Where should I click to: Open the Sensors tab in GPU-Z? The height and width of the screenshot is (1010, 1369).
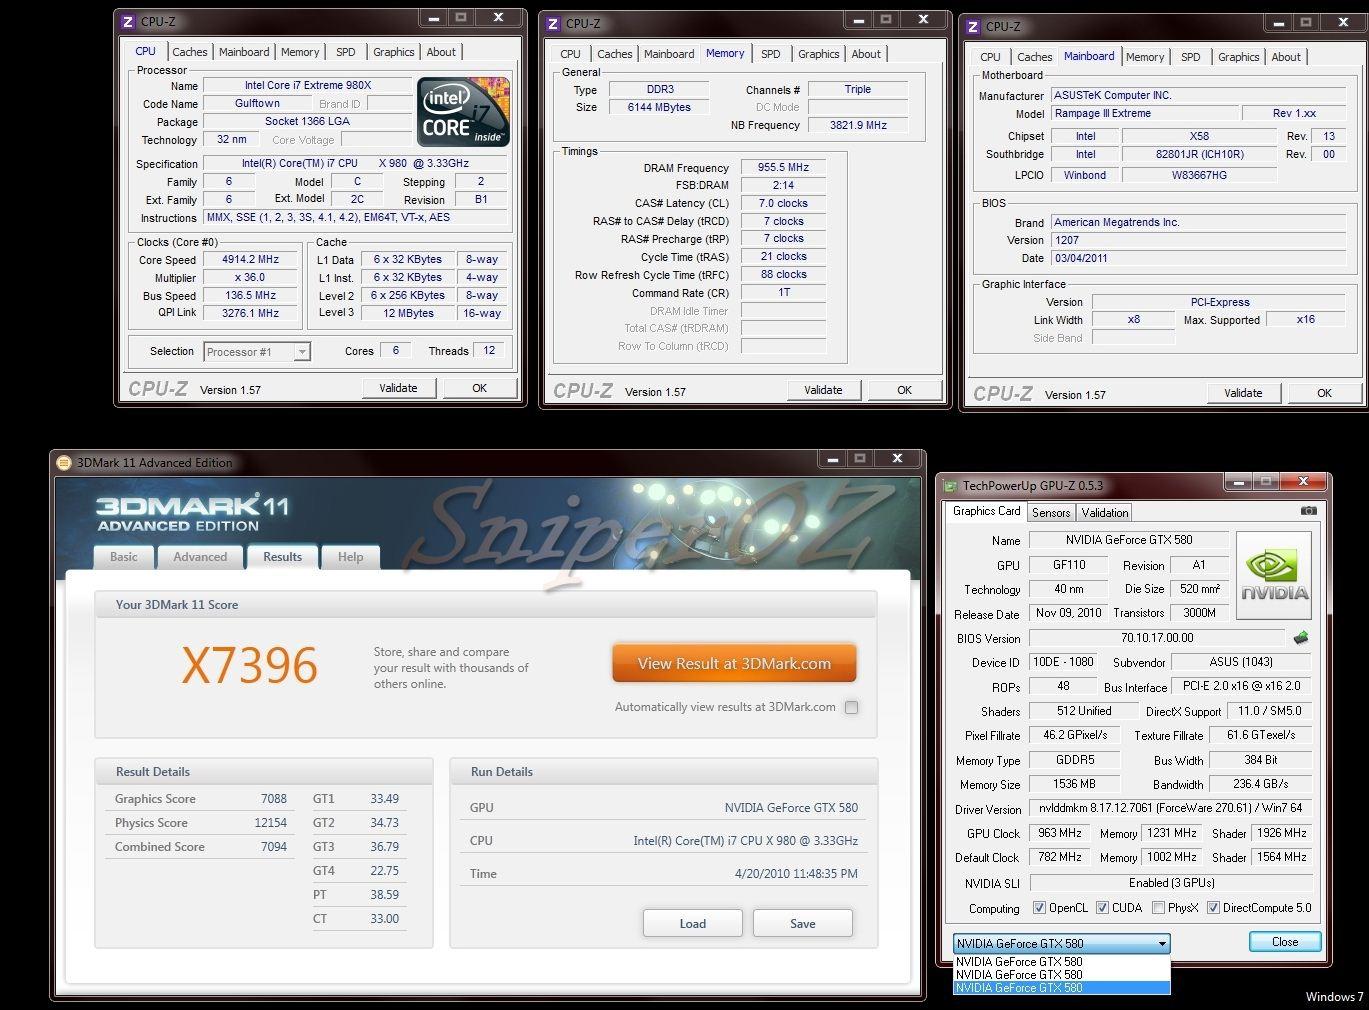[x=1051, y=513]
